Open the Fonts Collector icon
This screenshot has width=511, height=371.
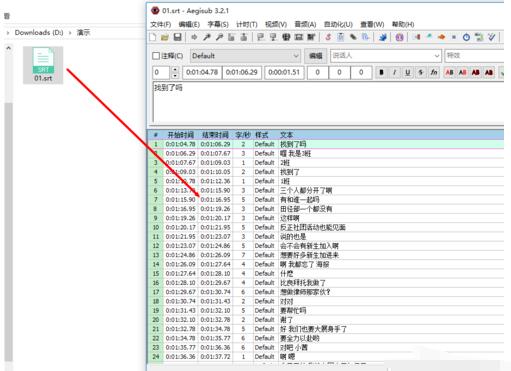pos(365,37)
